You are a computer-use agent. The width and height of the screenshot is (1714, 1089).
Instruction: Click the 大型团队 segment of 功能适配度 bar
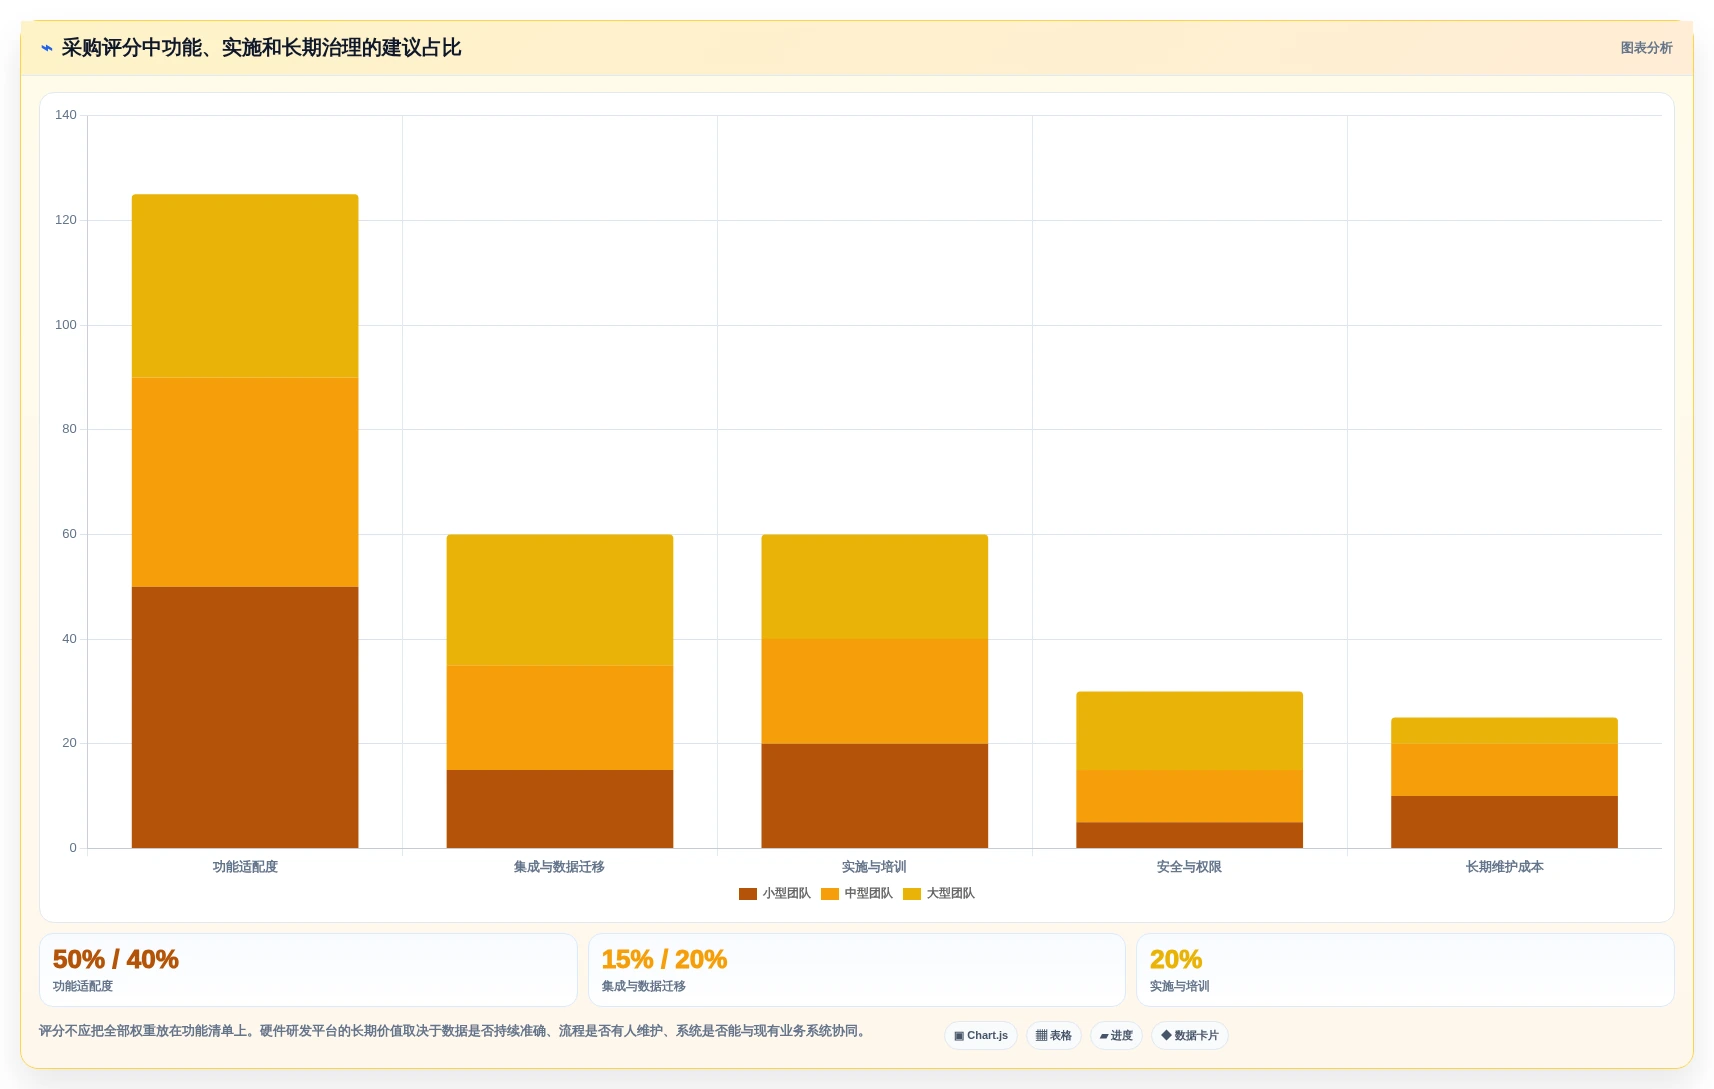[x=245, y=286]
